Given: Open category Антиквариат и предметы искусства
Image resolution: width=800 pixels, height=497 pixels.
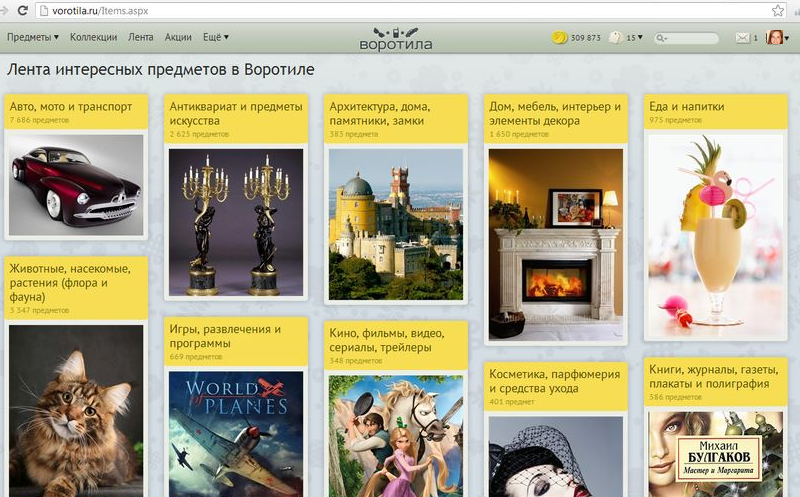Looking at the screenshot, I should click(236, 114).
